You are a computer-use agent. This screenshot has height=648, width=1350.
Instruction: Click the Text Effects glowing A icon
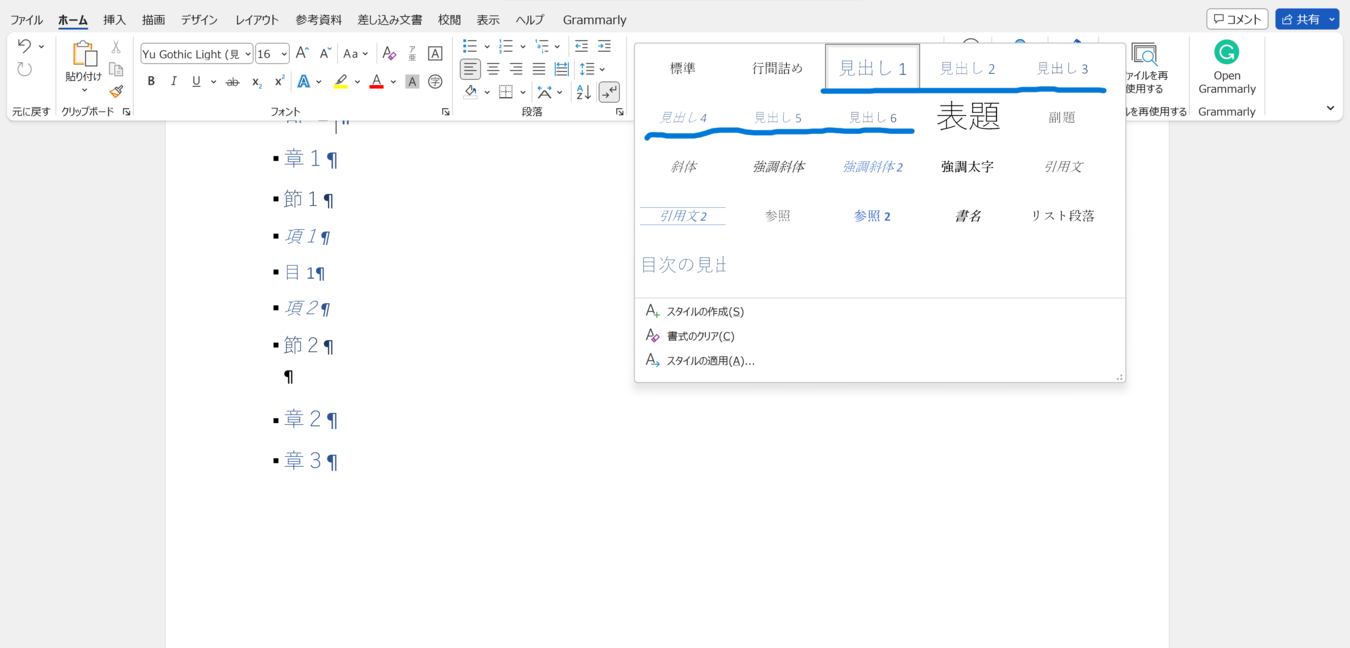click(303, 82)
